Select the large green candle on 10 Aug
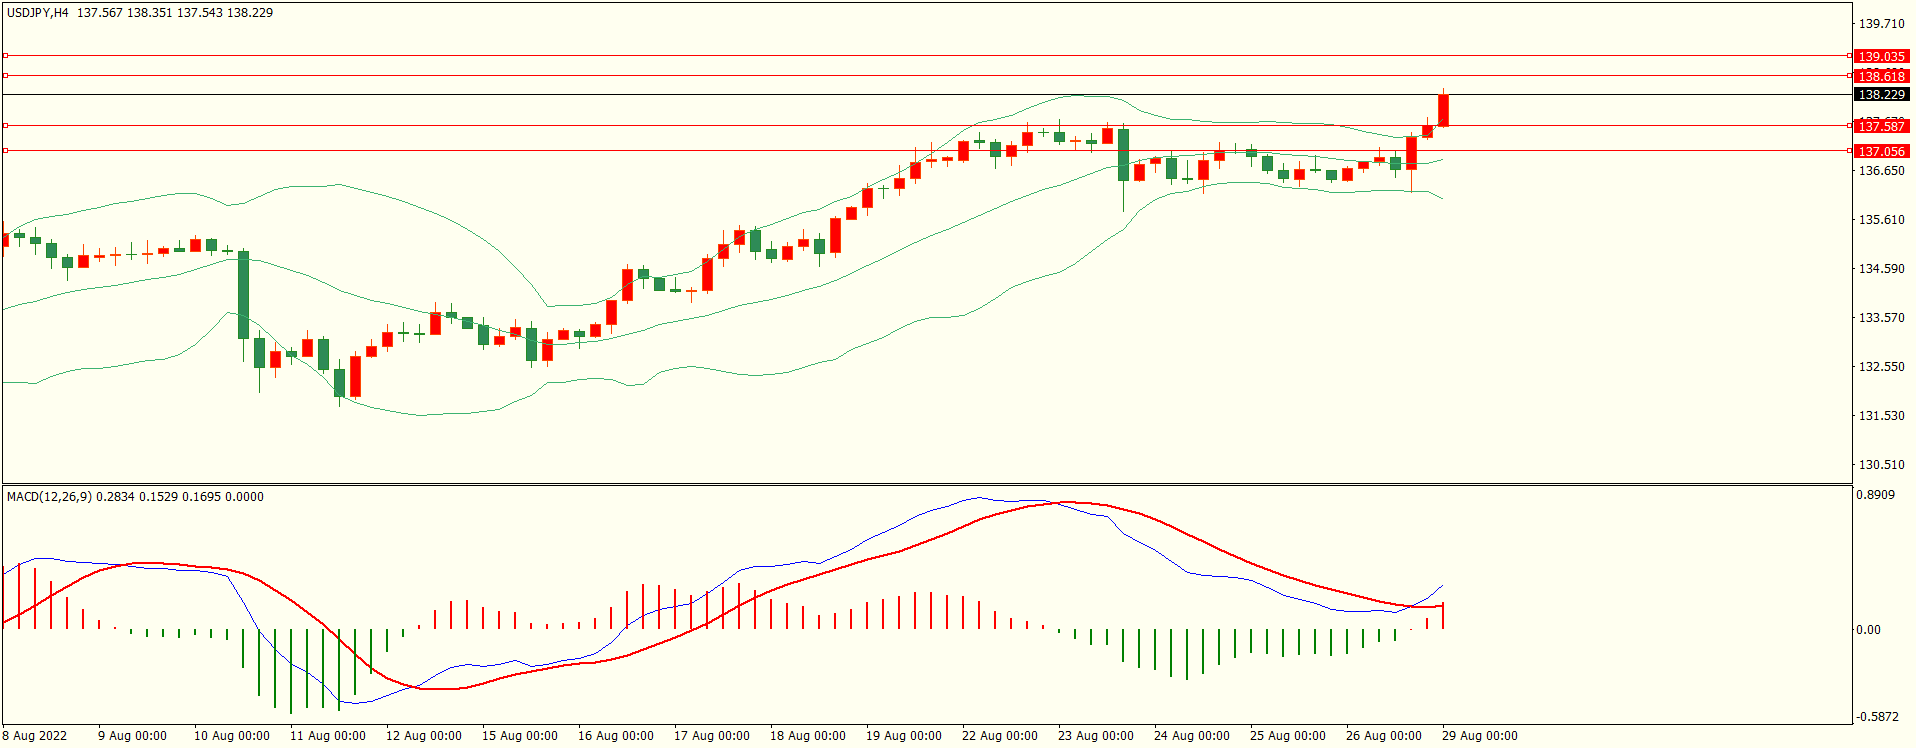Screen dimensions: 1916x748 click(243, 295)
